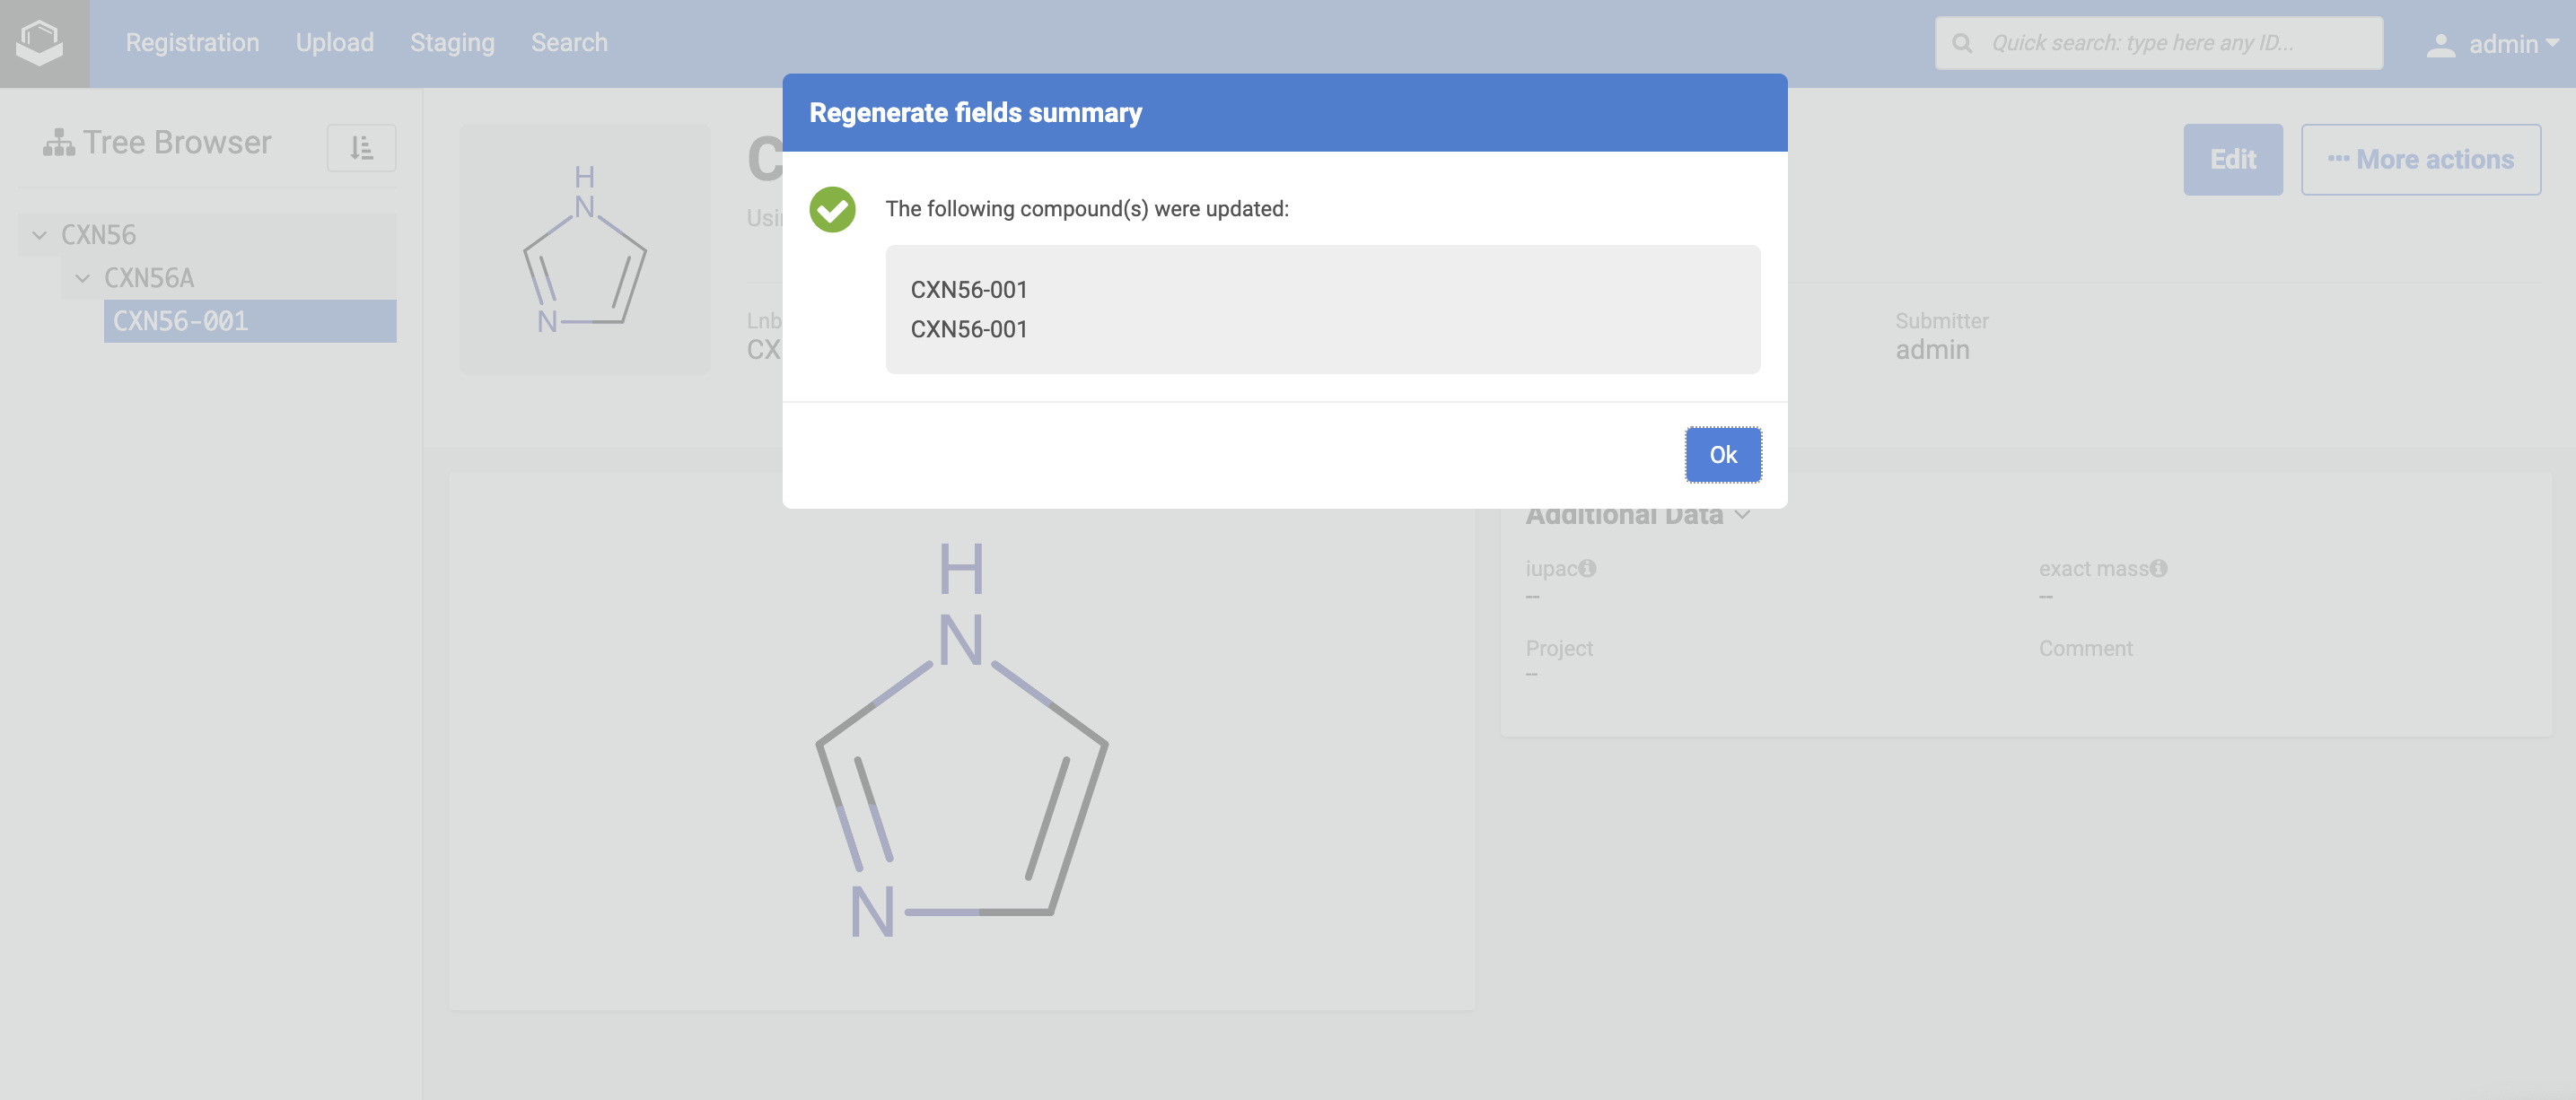
Task: Go to the Staging page
Action: pyautogui.click(x=452, y=43)
